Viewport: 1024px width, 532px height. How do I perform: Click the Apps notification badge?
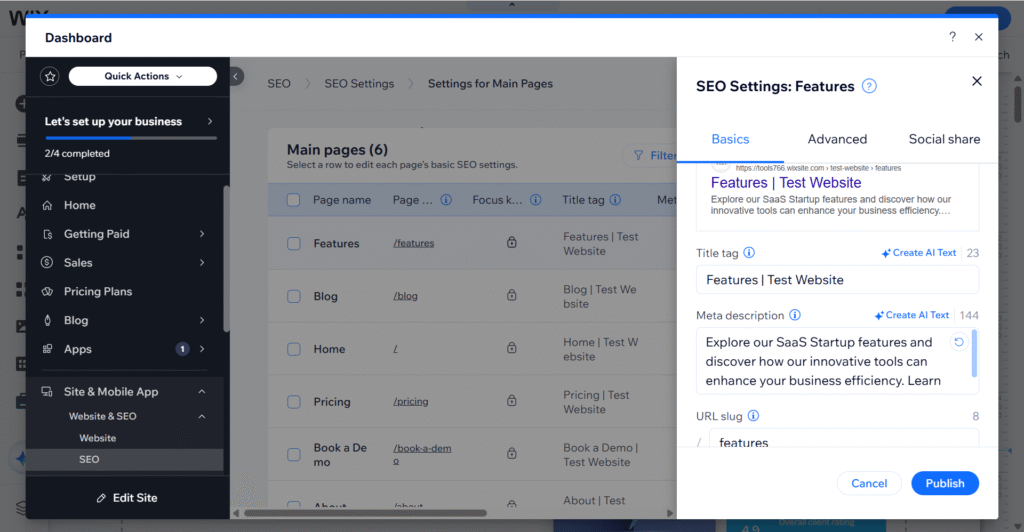click(x=182, y=349)
